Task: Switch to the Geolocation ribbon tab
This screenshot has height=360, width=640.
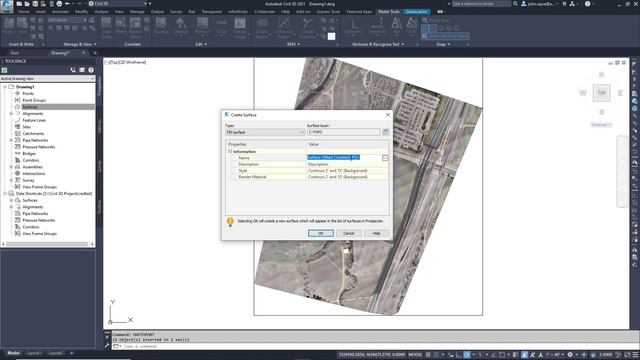Action: (417, 12)
